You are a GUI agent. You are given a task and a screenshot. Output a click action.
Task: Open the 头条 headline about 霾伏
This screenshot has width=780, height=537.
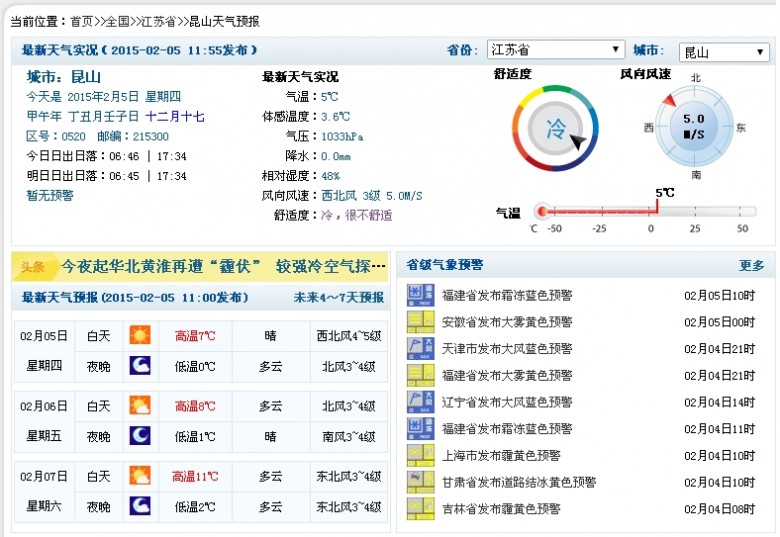[223, 266]
